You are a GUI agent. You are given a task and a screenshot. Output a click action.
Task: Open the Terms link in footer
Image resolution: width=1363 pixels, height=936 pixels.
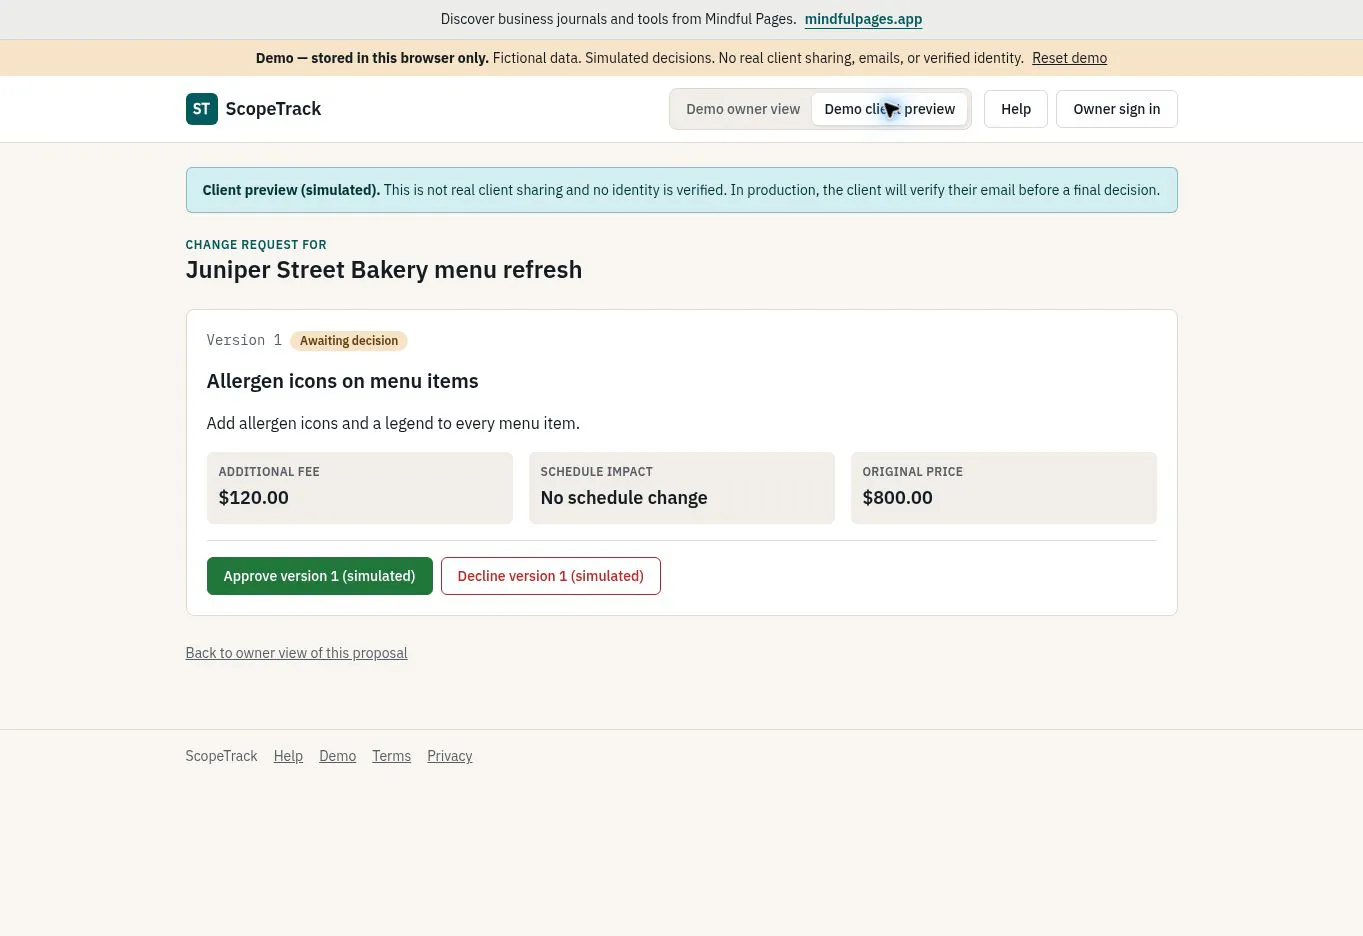click(x=391, y=756)
